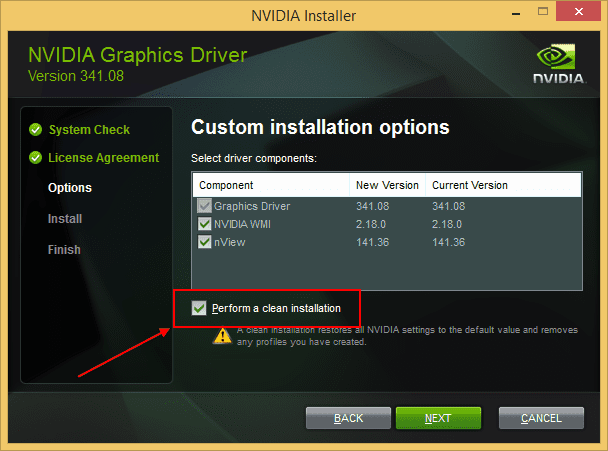Click nView current version 141.36
Screen dimensions: 608x451
click(449, 242)
